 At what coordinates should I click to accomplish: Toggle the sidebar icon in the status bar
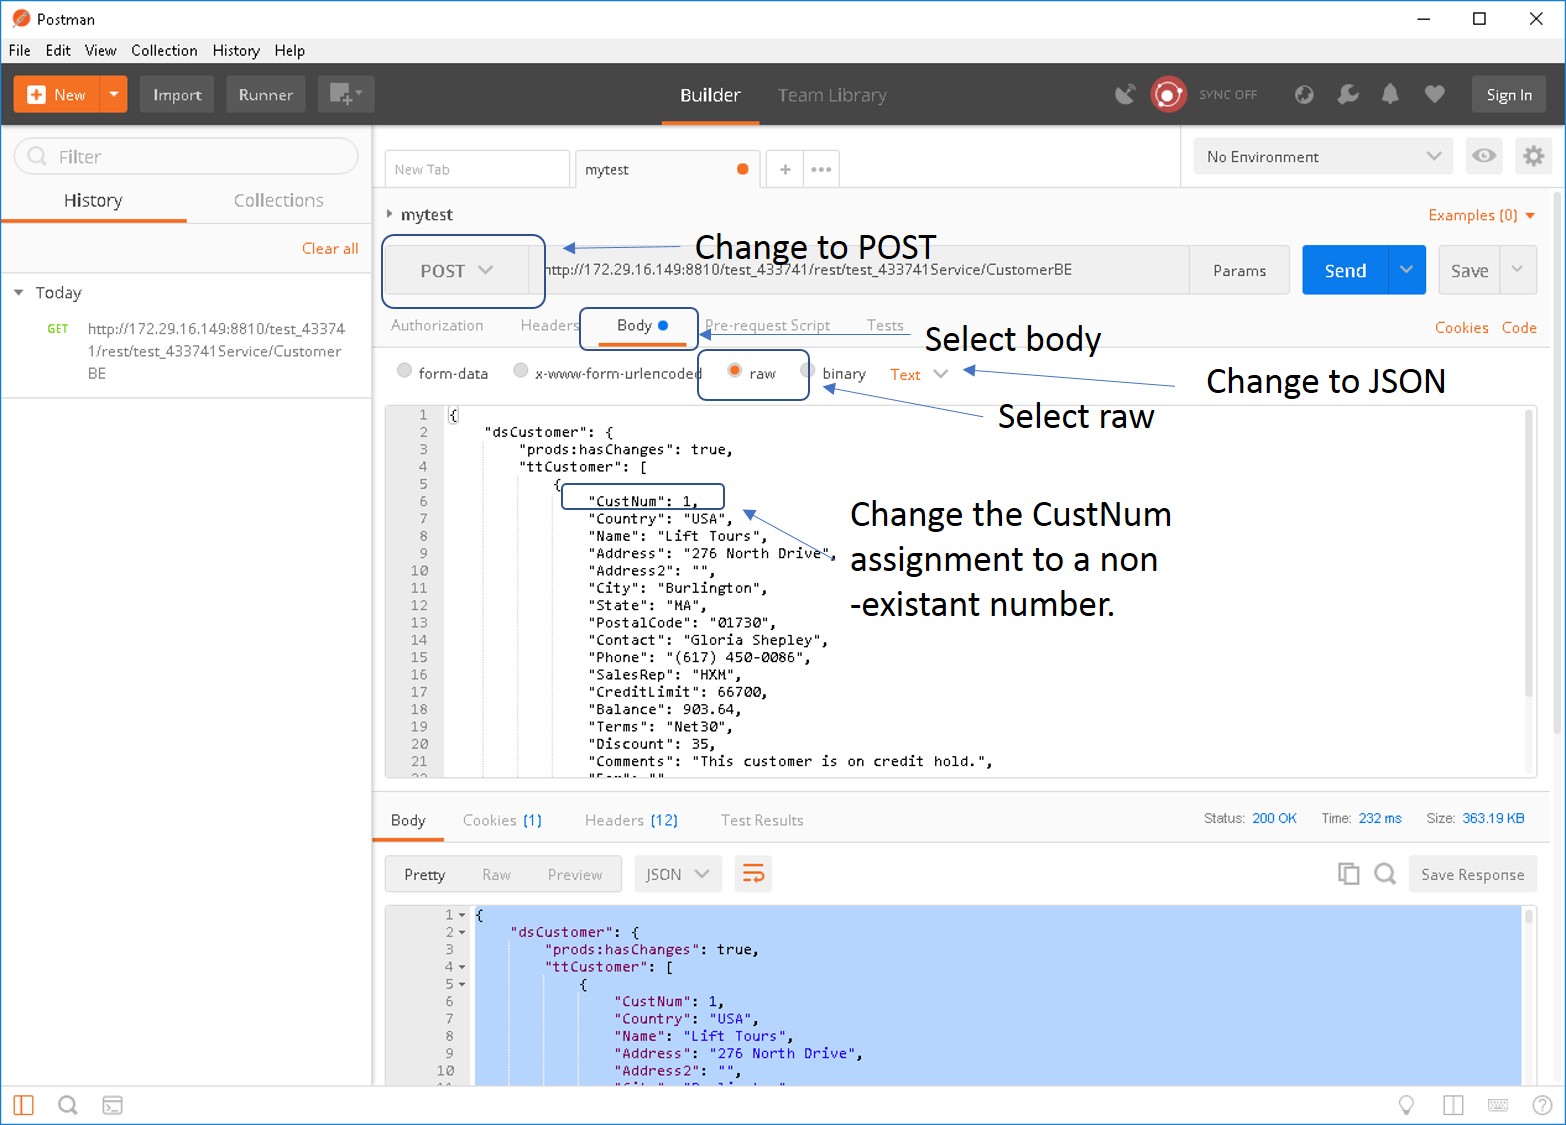pos(24,1105)
